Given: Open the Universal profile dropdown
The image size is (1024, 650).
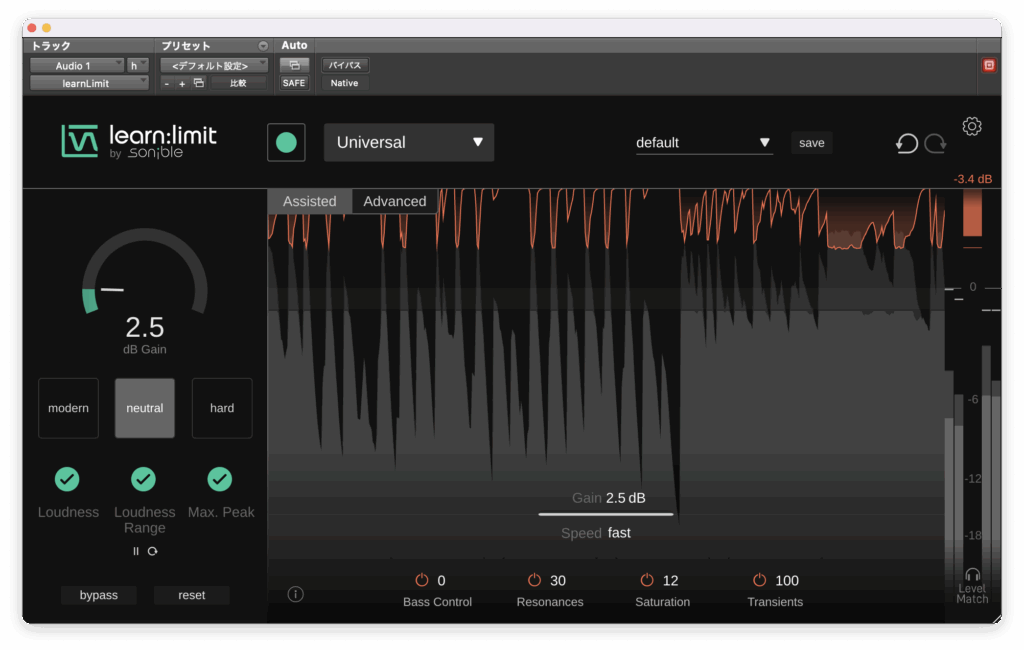Looking at the screenshot, I should tap(409, 142).
